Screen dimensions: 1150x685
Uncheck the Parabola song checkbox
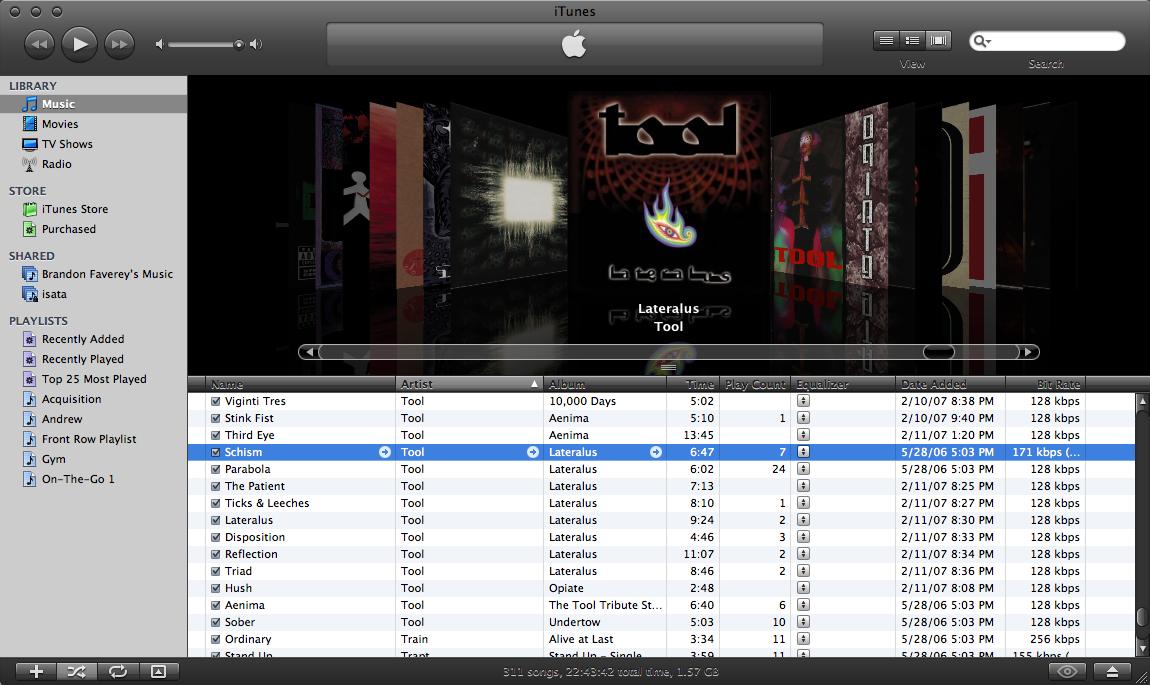[216, 469]
